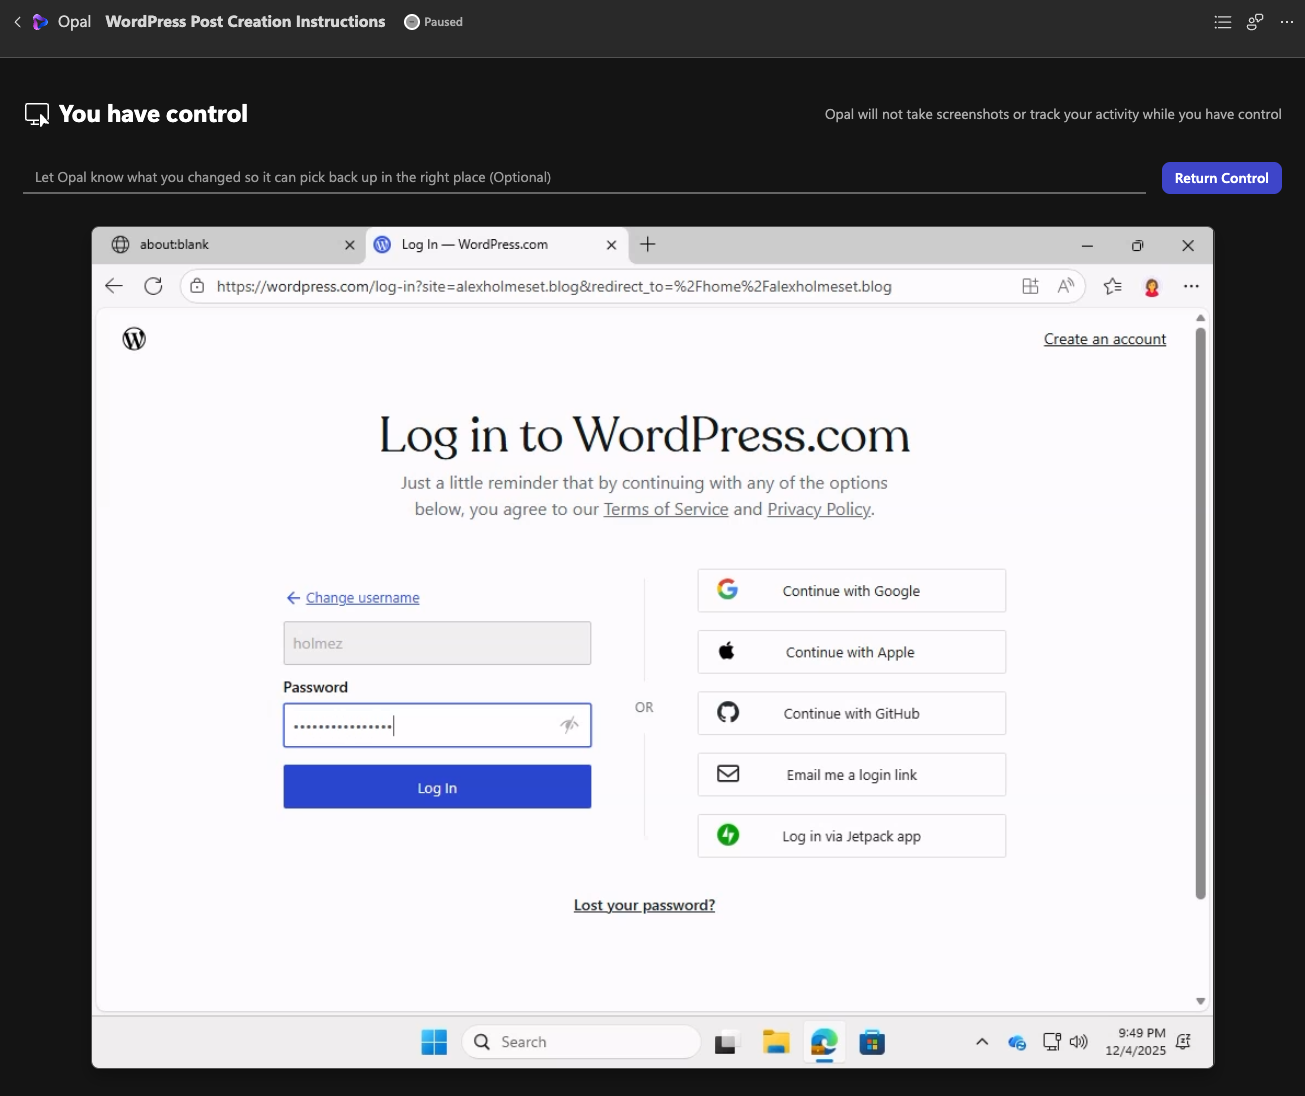1305x1096 pixels.
Task: Open Edge settings and more menu
Action: 1191,286
